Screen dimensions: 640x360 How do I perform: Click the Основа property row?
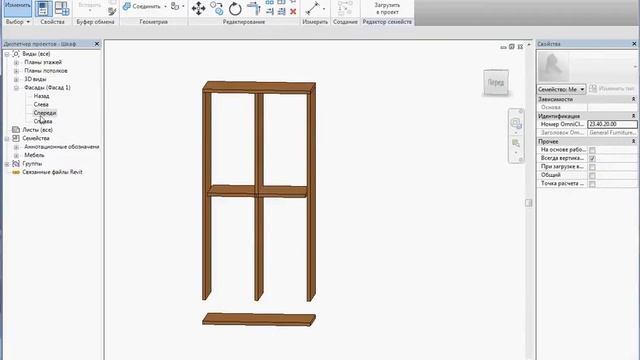tap(587, 107)
